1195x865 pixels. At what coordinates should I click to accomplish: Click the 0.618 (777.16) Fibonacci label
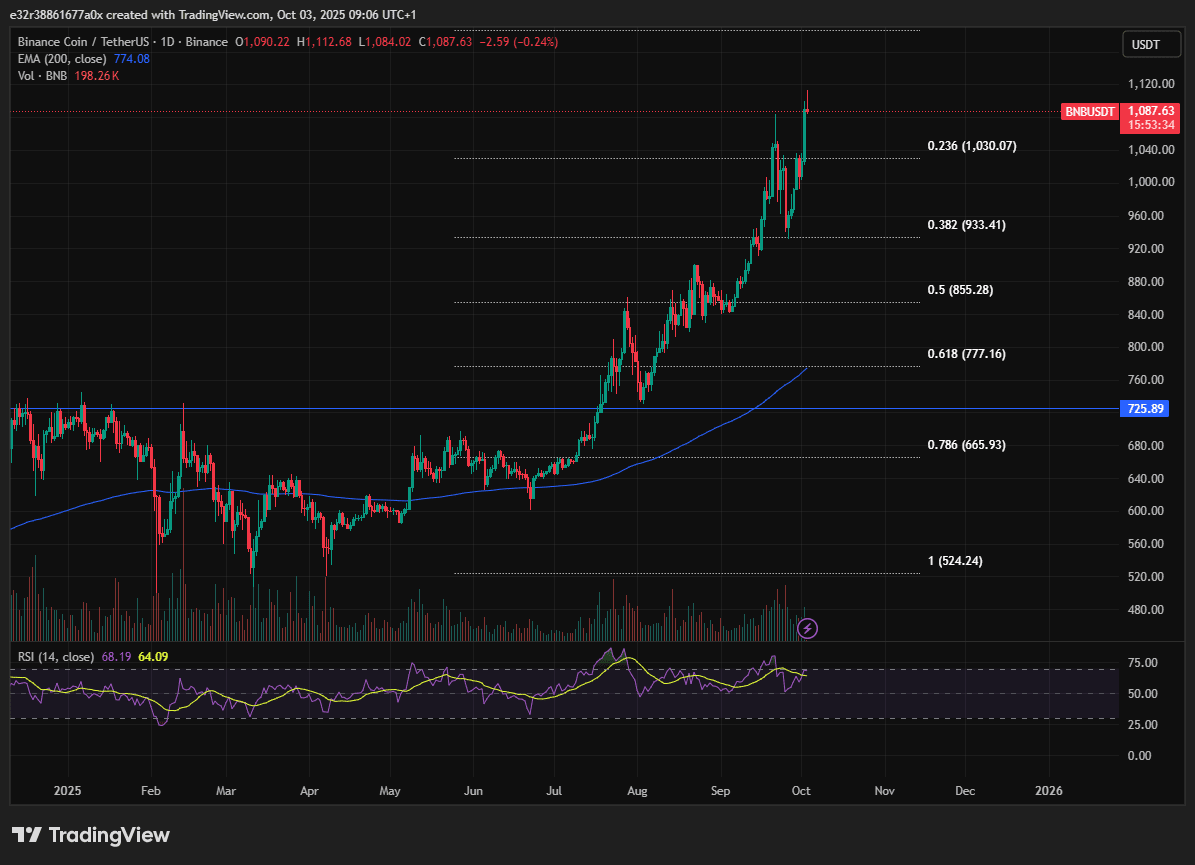(x=966, y=354)
